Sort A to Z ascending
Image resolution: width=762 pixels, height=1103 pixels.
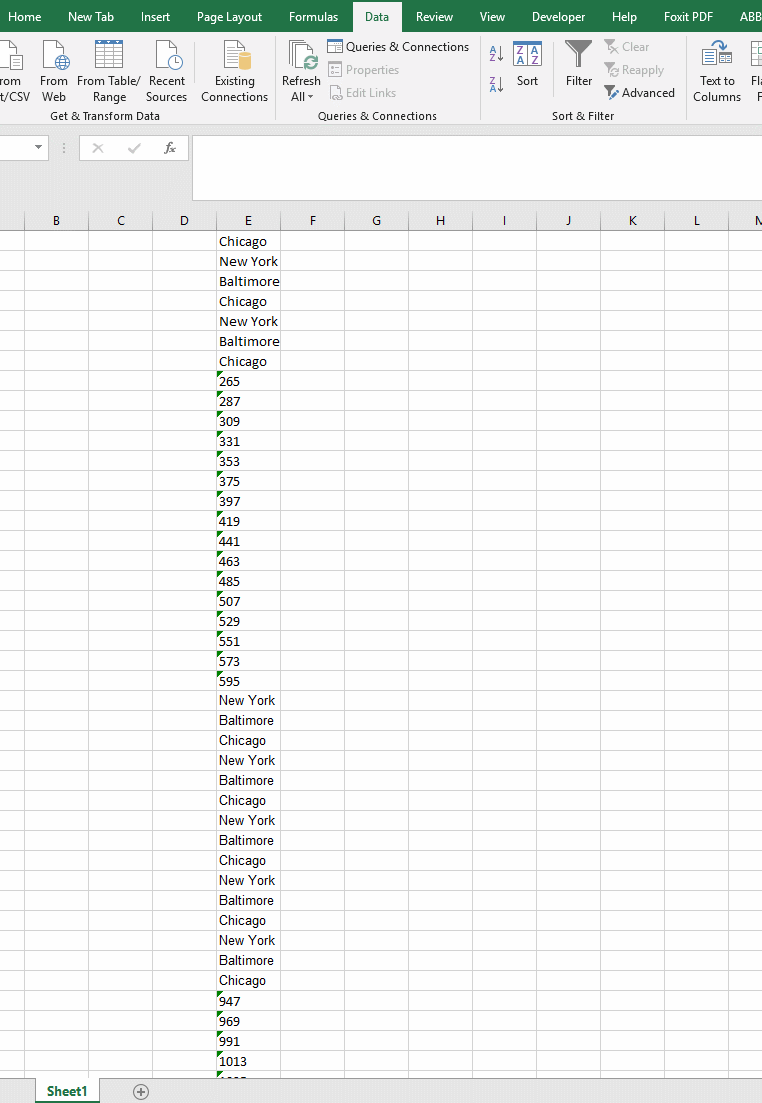[x=496, y=53]
